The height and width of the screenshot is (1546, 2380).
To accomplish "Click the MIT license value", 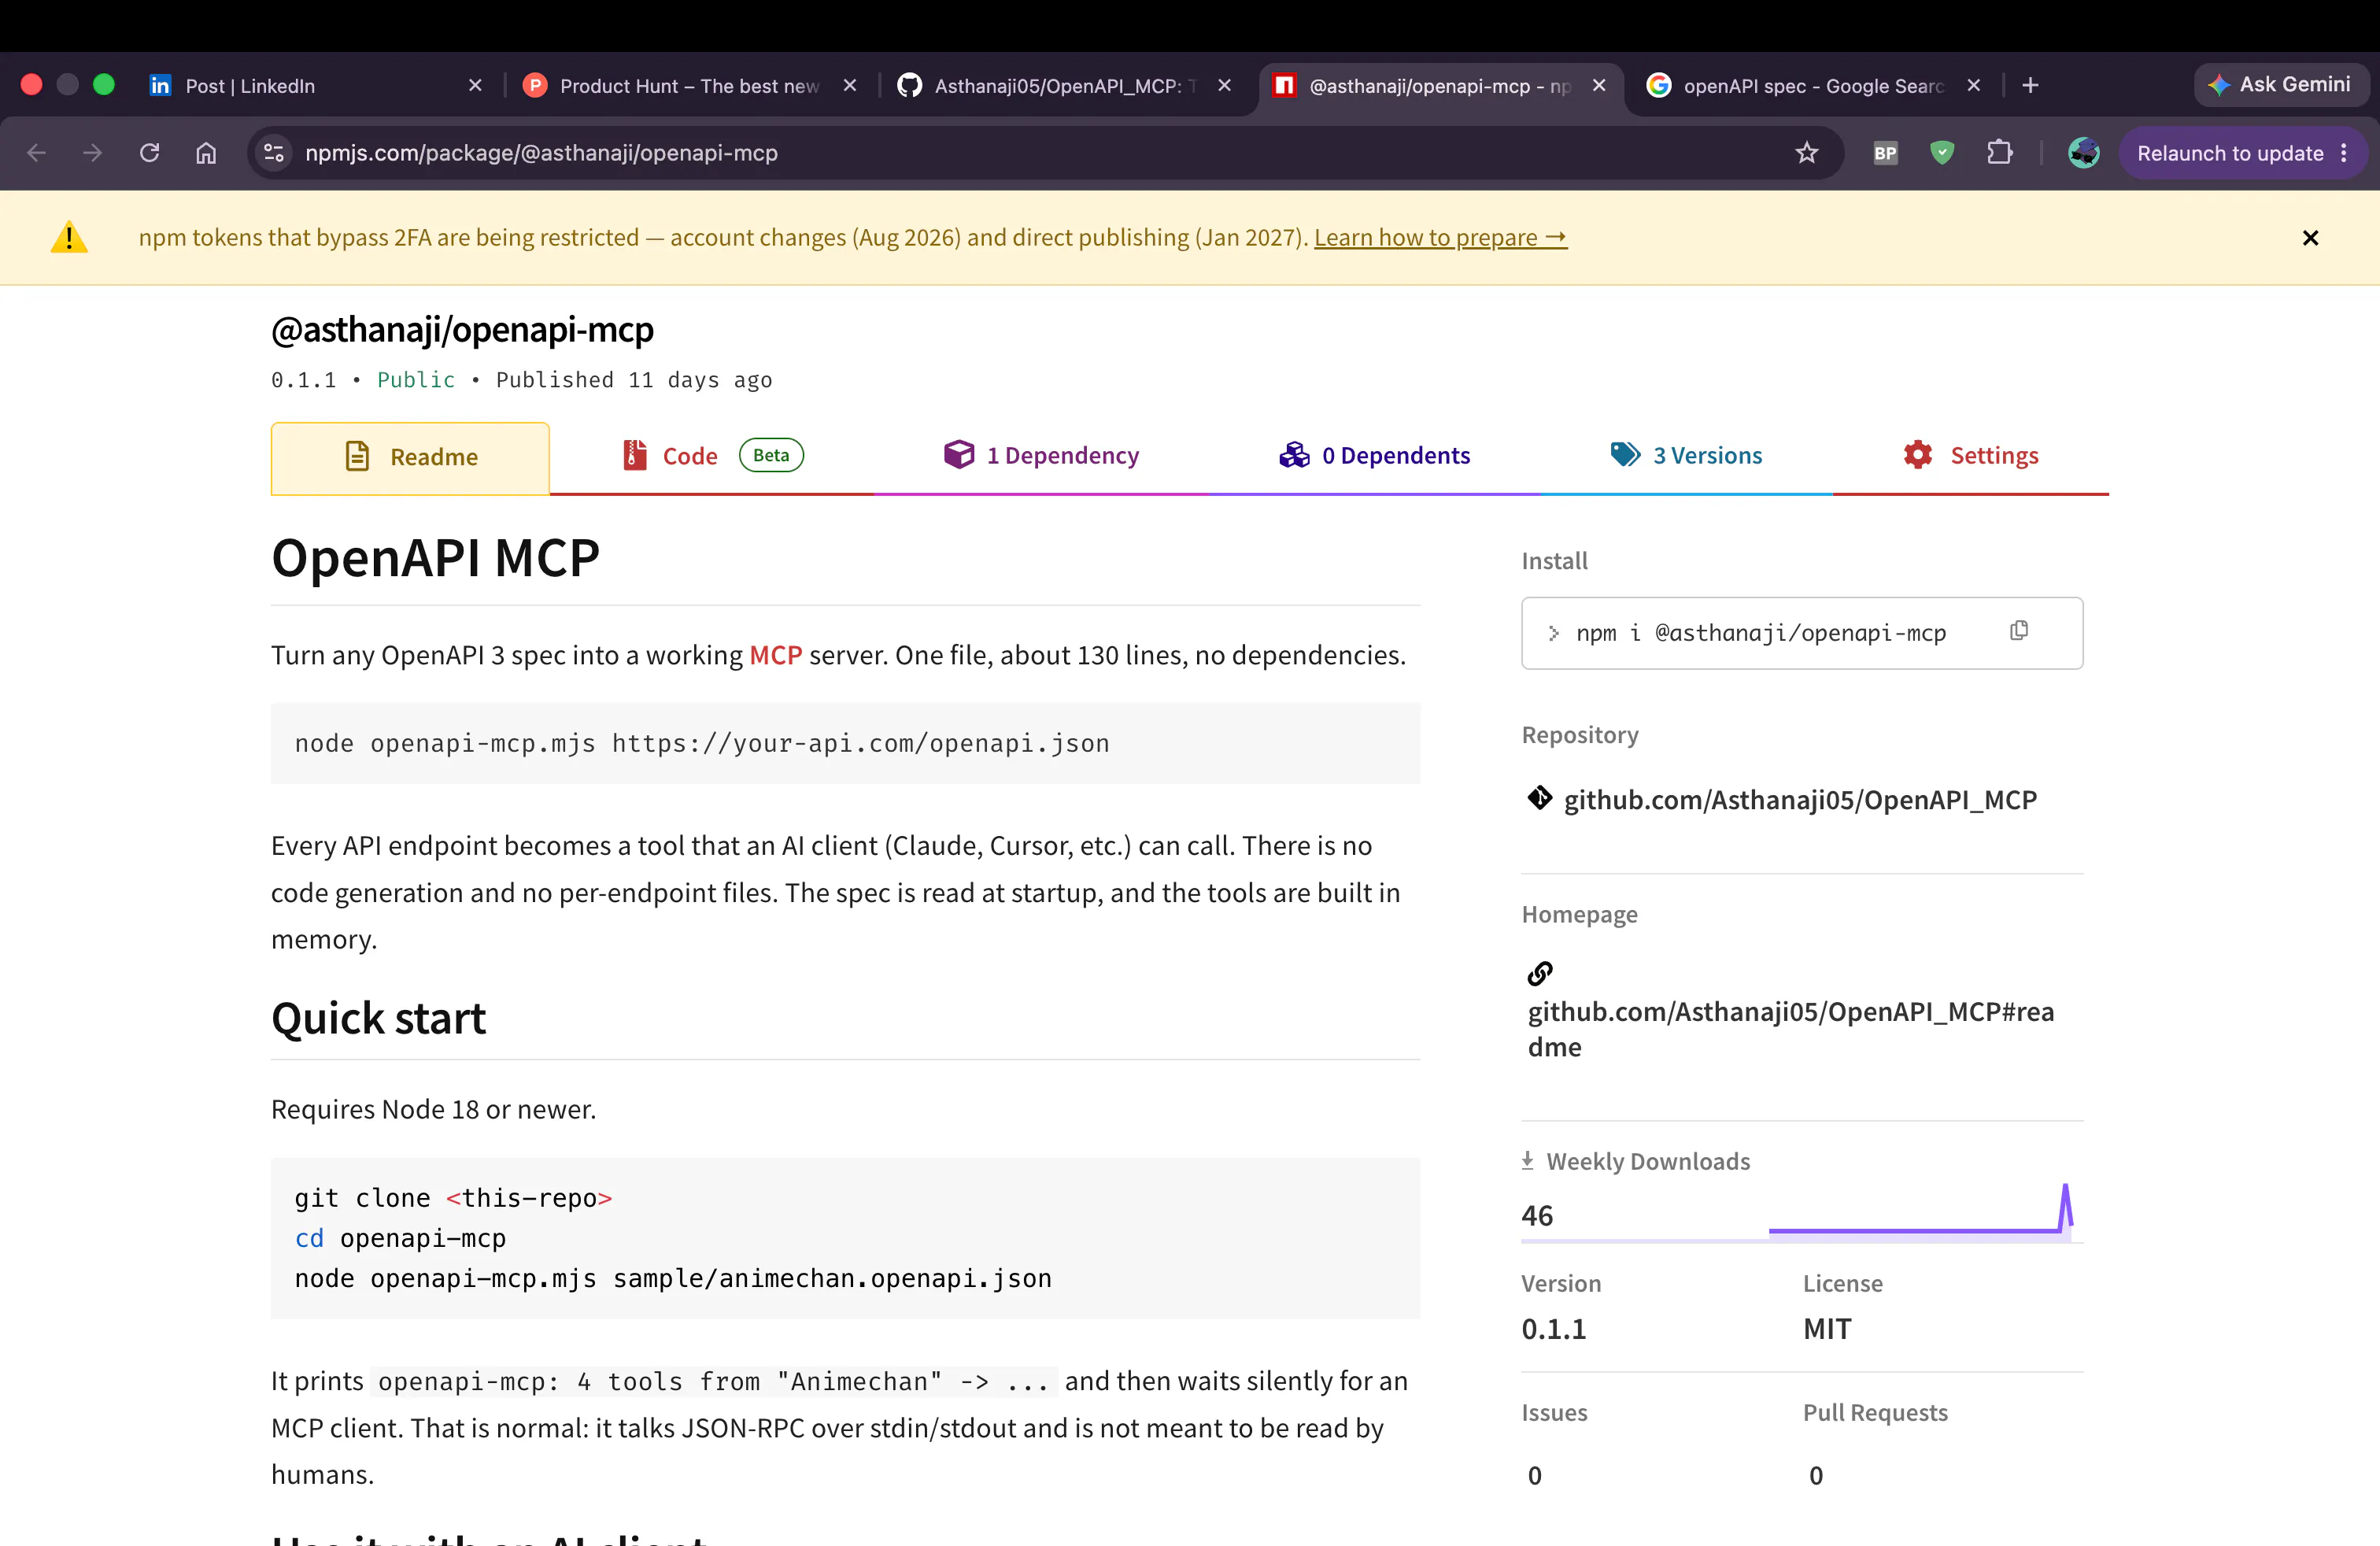I will point(1827,1329).
